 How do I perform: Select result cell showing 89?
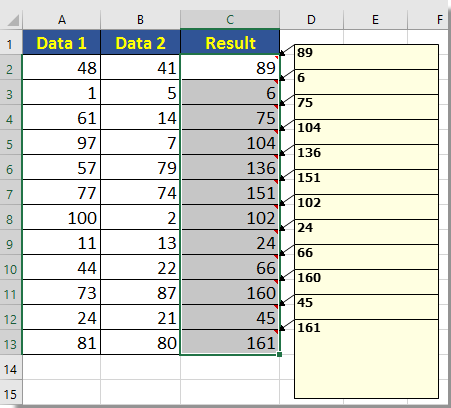[230, 67]
